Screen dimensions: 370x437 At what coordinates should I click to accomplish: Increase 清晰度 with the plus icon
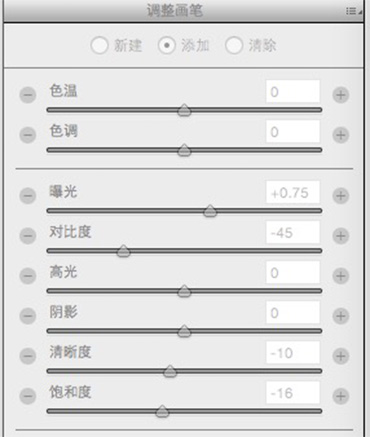coord(341,356)
